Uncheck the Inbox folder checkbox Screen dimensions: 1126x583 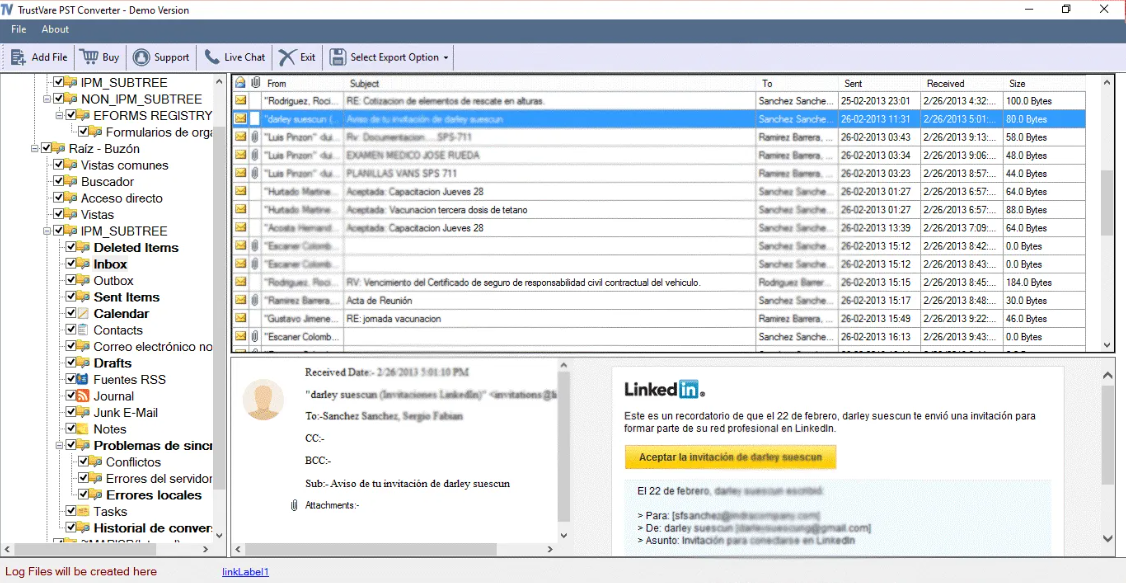(x=71, y=263)
